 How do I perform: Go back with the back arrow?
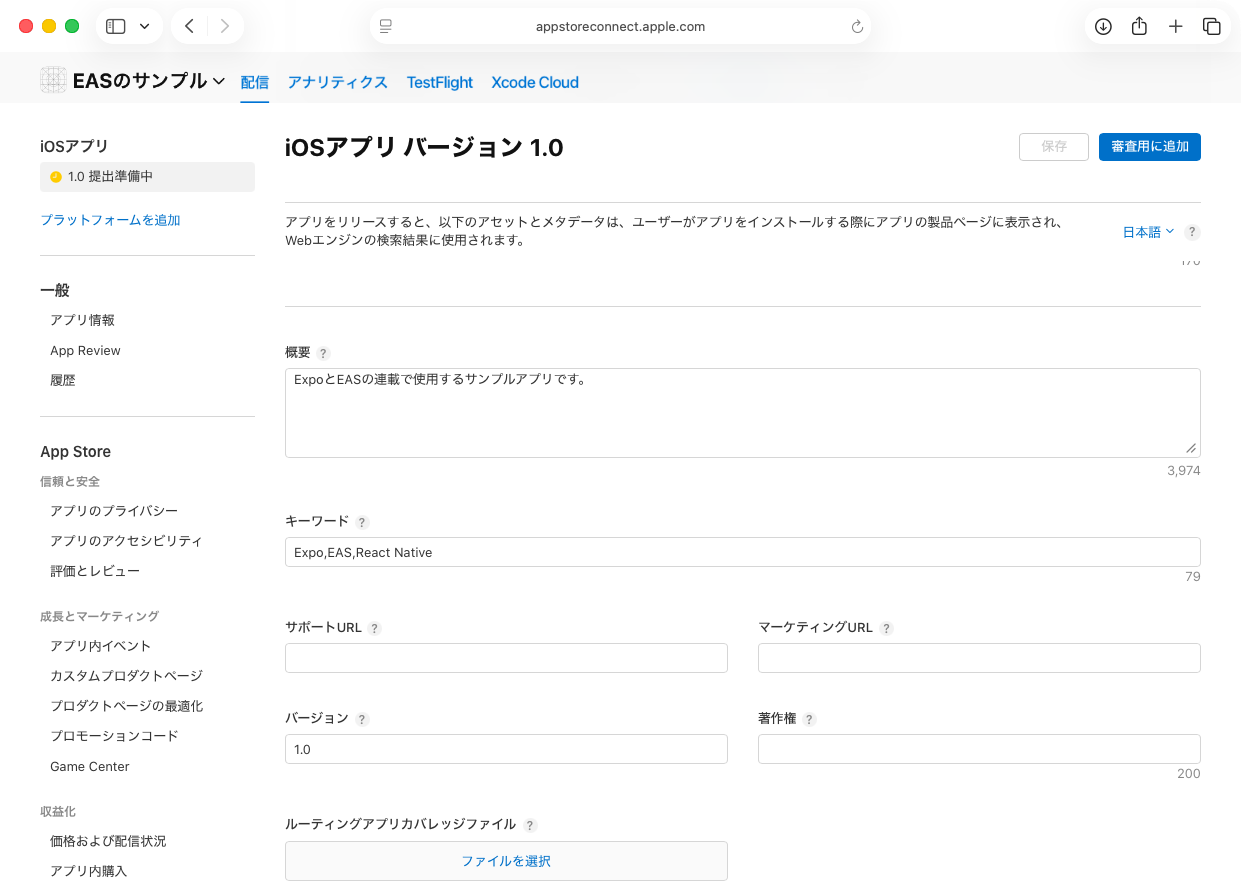coord(189,27)
